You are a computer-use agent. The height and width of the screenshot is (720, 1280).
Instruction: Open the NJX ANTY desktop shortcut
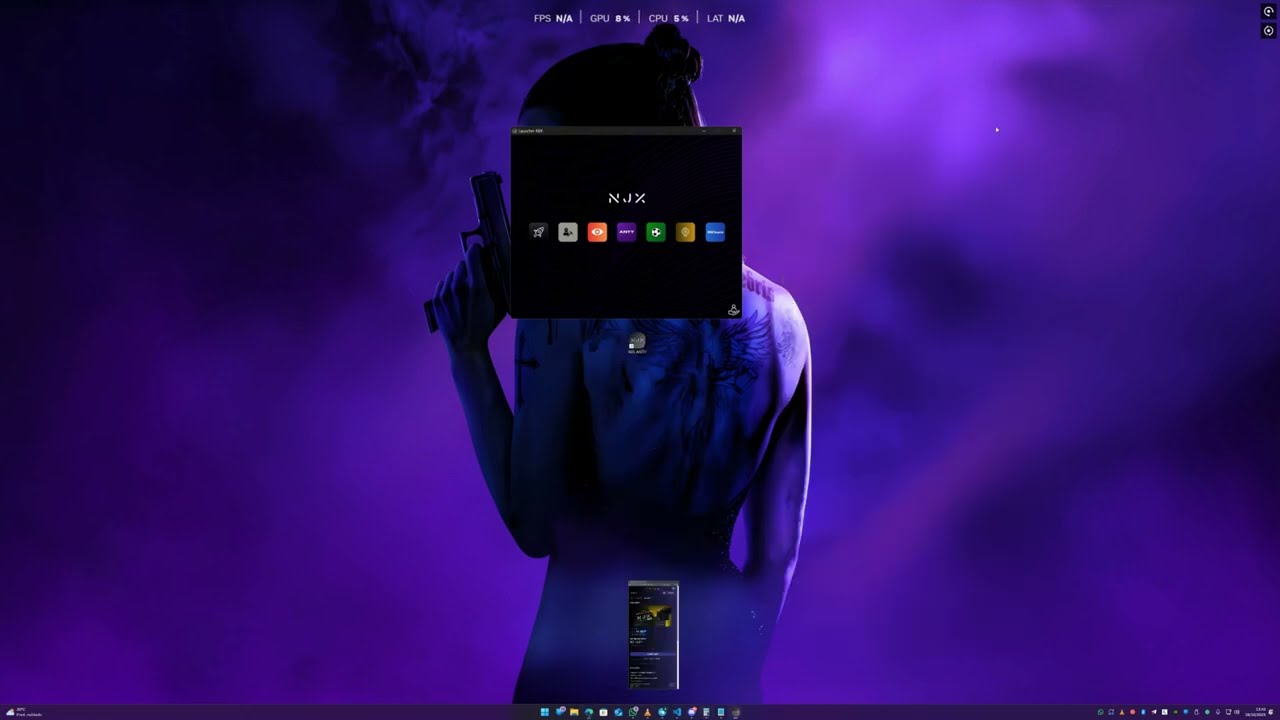tap(637, 344)
